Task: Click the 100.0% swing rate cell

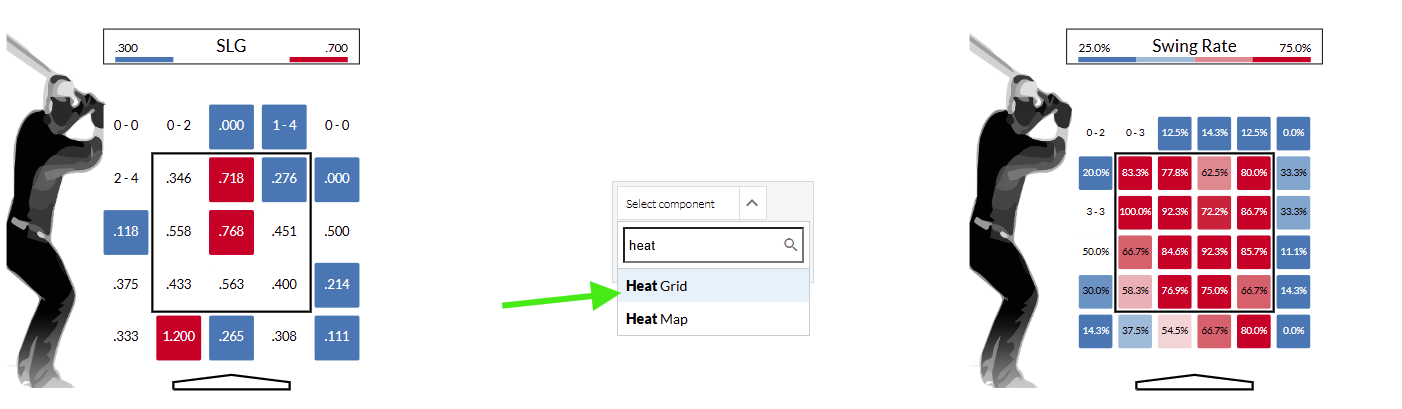Action: pyautogui.click(x=1135, y=213)
